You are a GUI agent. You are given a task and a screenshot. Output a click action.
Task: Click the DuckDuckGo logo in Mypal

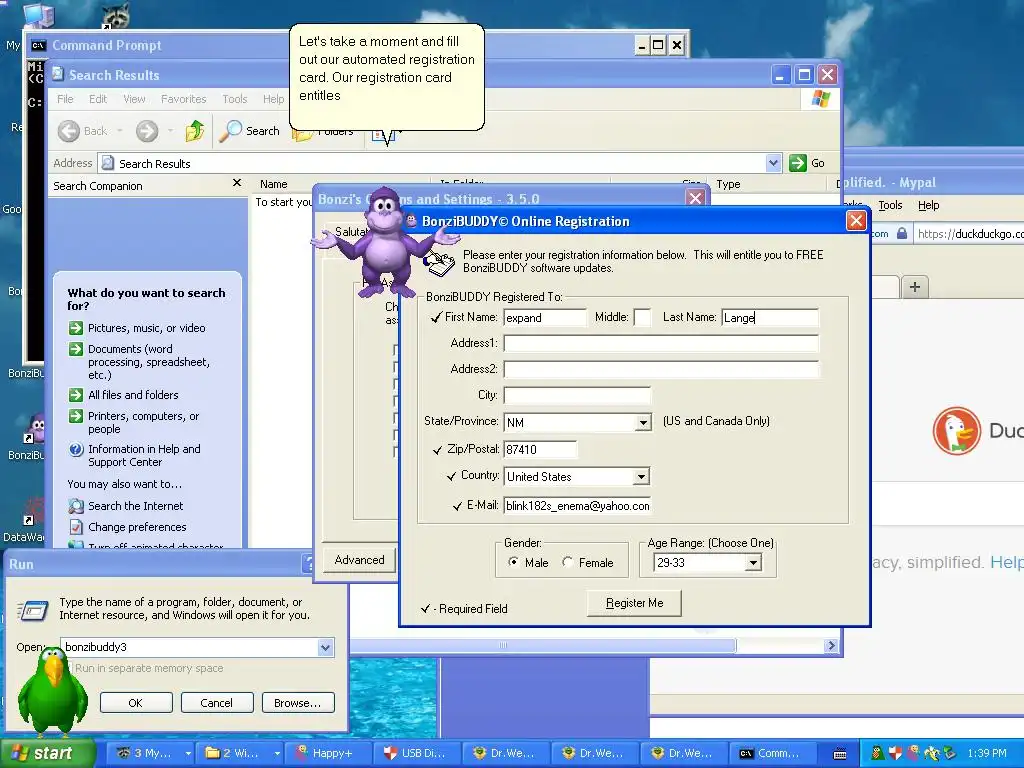(x=956, y=431)
